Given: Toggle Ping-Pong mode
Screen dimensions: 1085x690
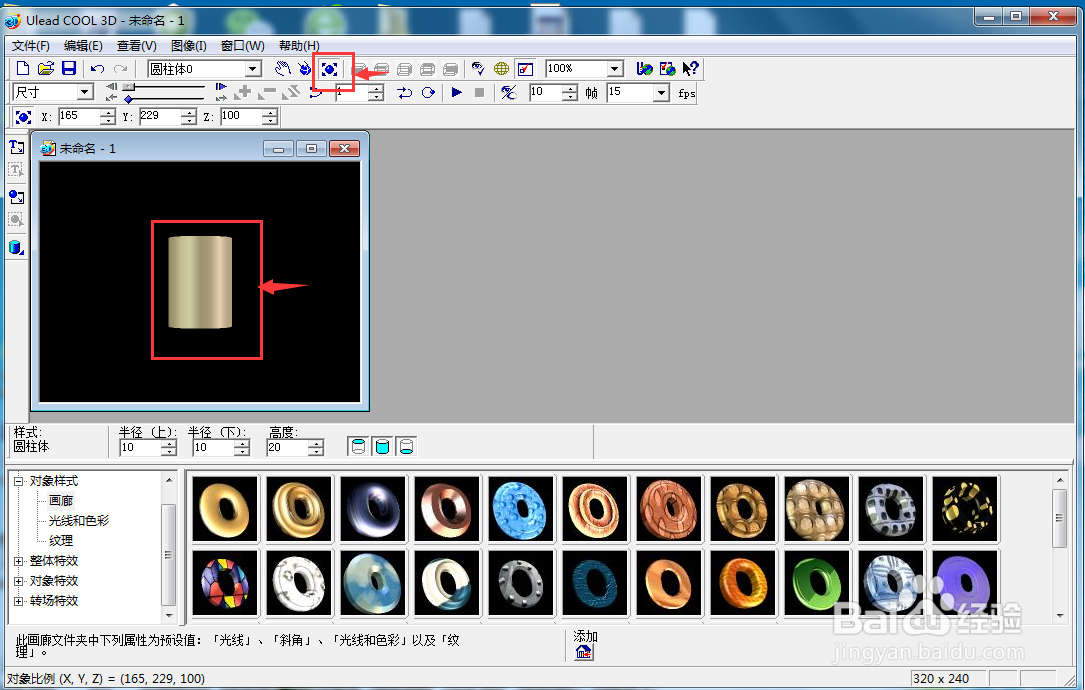Looking at the screenshot, I should pos(405,92).
